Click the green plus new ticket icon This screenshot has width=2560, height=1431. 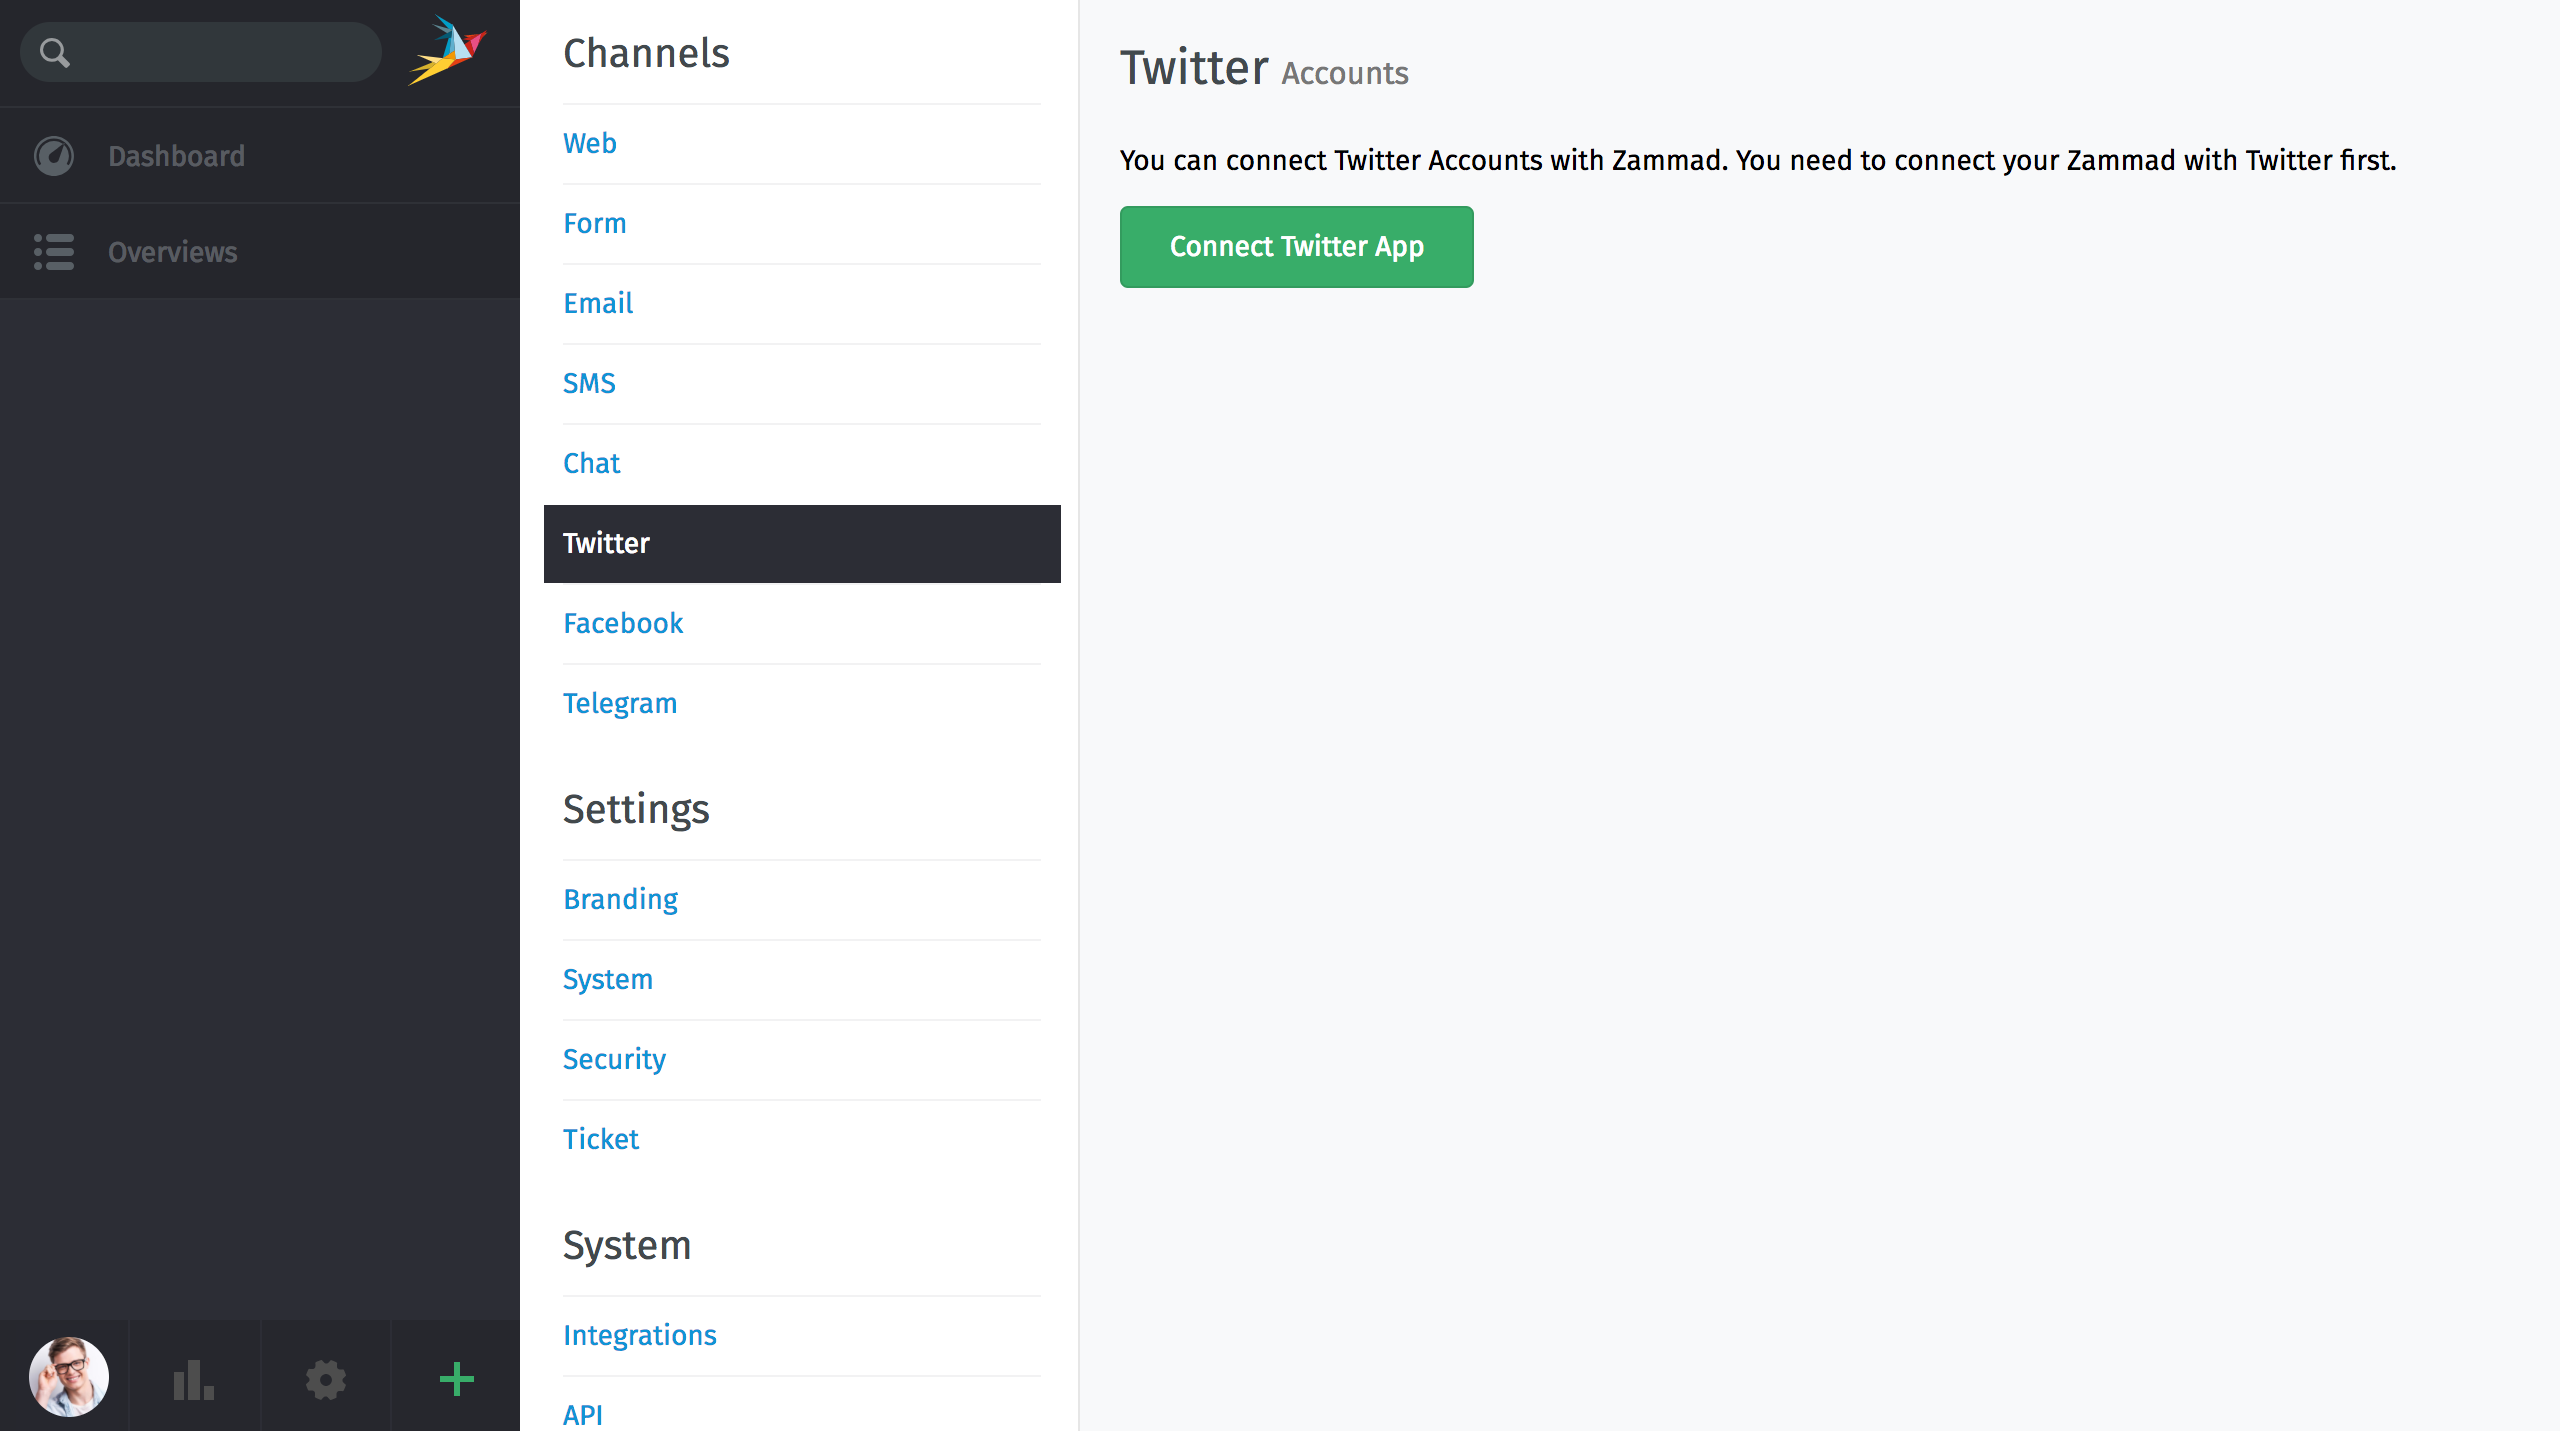(456, 1379)
